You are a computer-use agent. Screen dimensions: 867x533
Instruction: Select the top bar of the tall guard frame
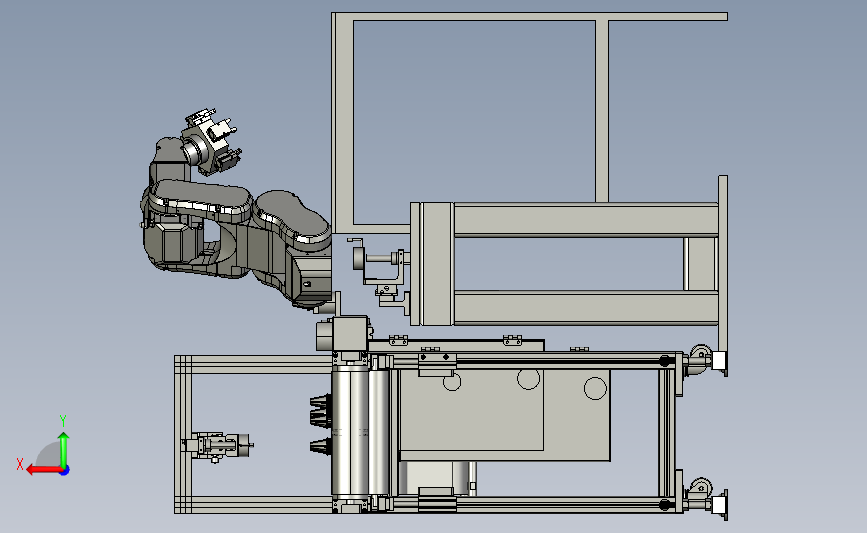coord(530,17)
